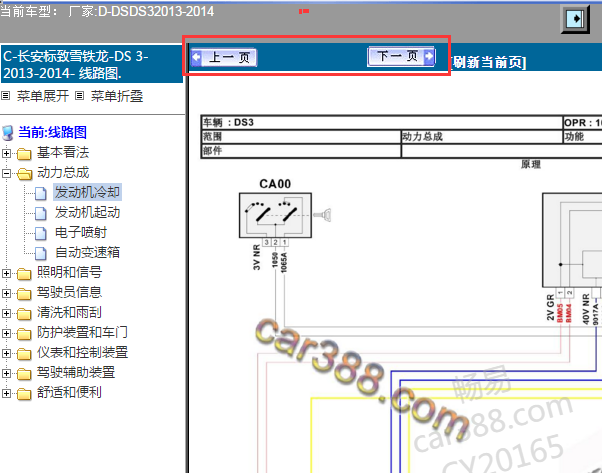Click the 驾驶员信息 folder icon
This screenshot has height=473, width=602.
24,293
